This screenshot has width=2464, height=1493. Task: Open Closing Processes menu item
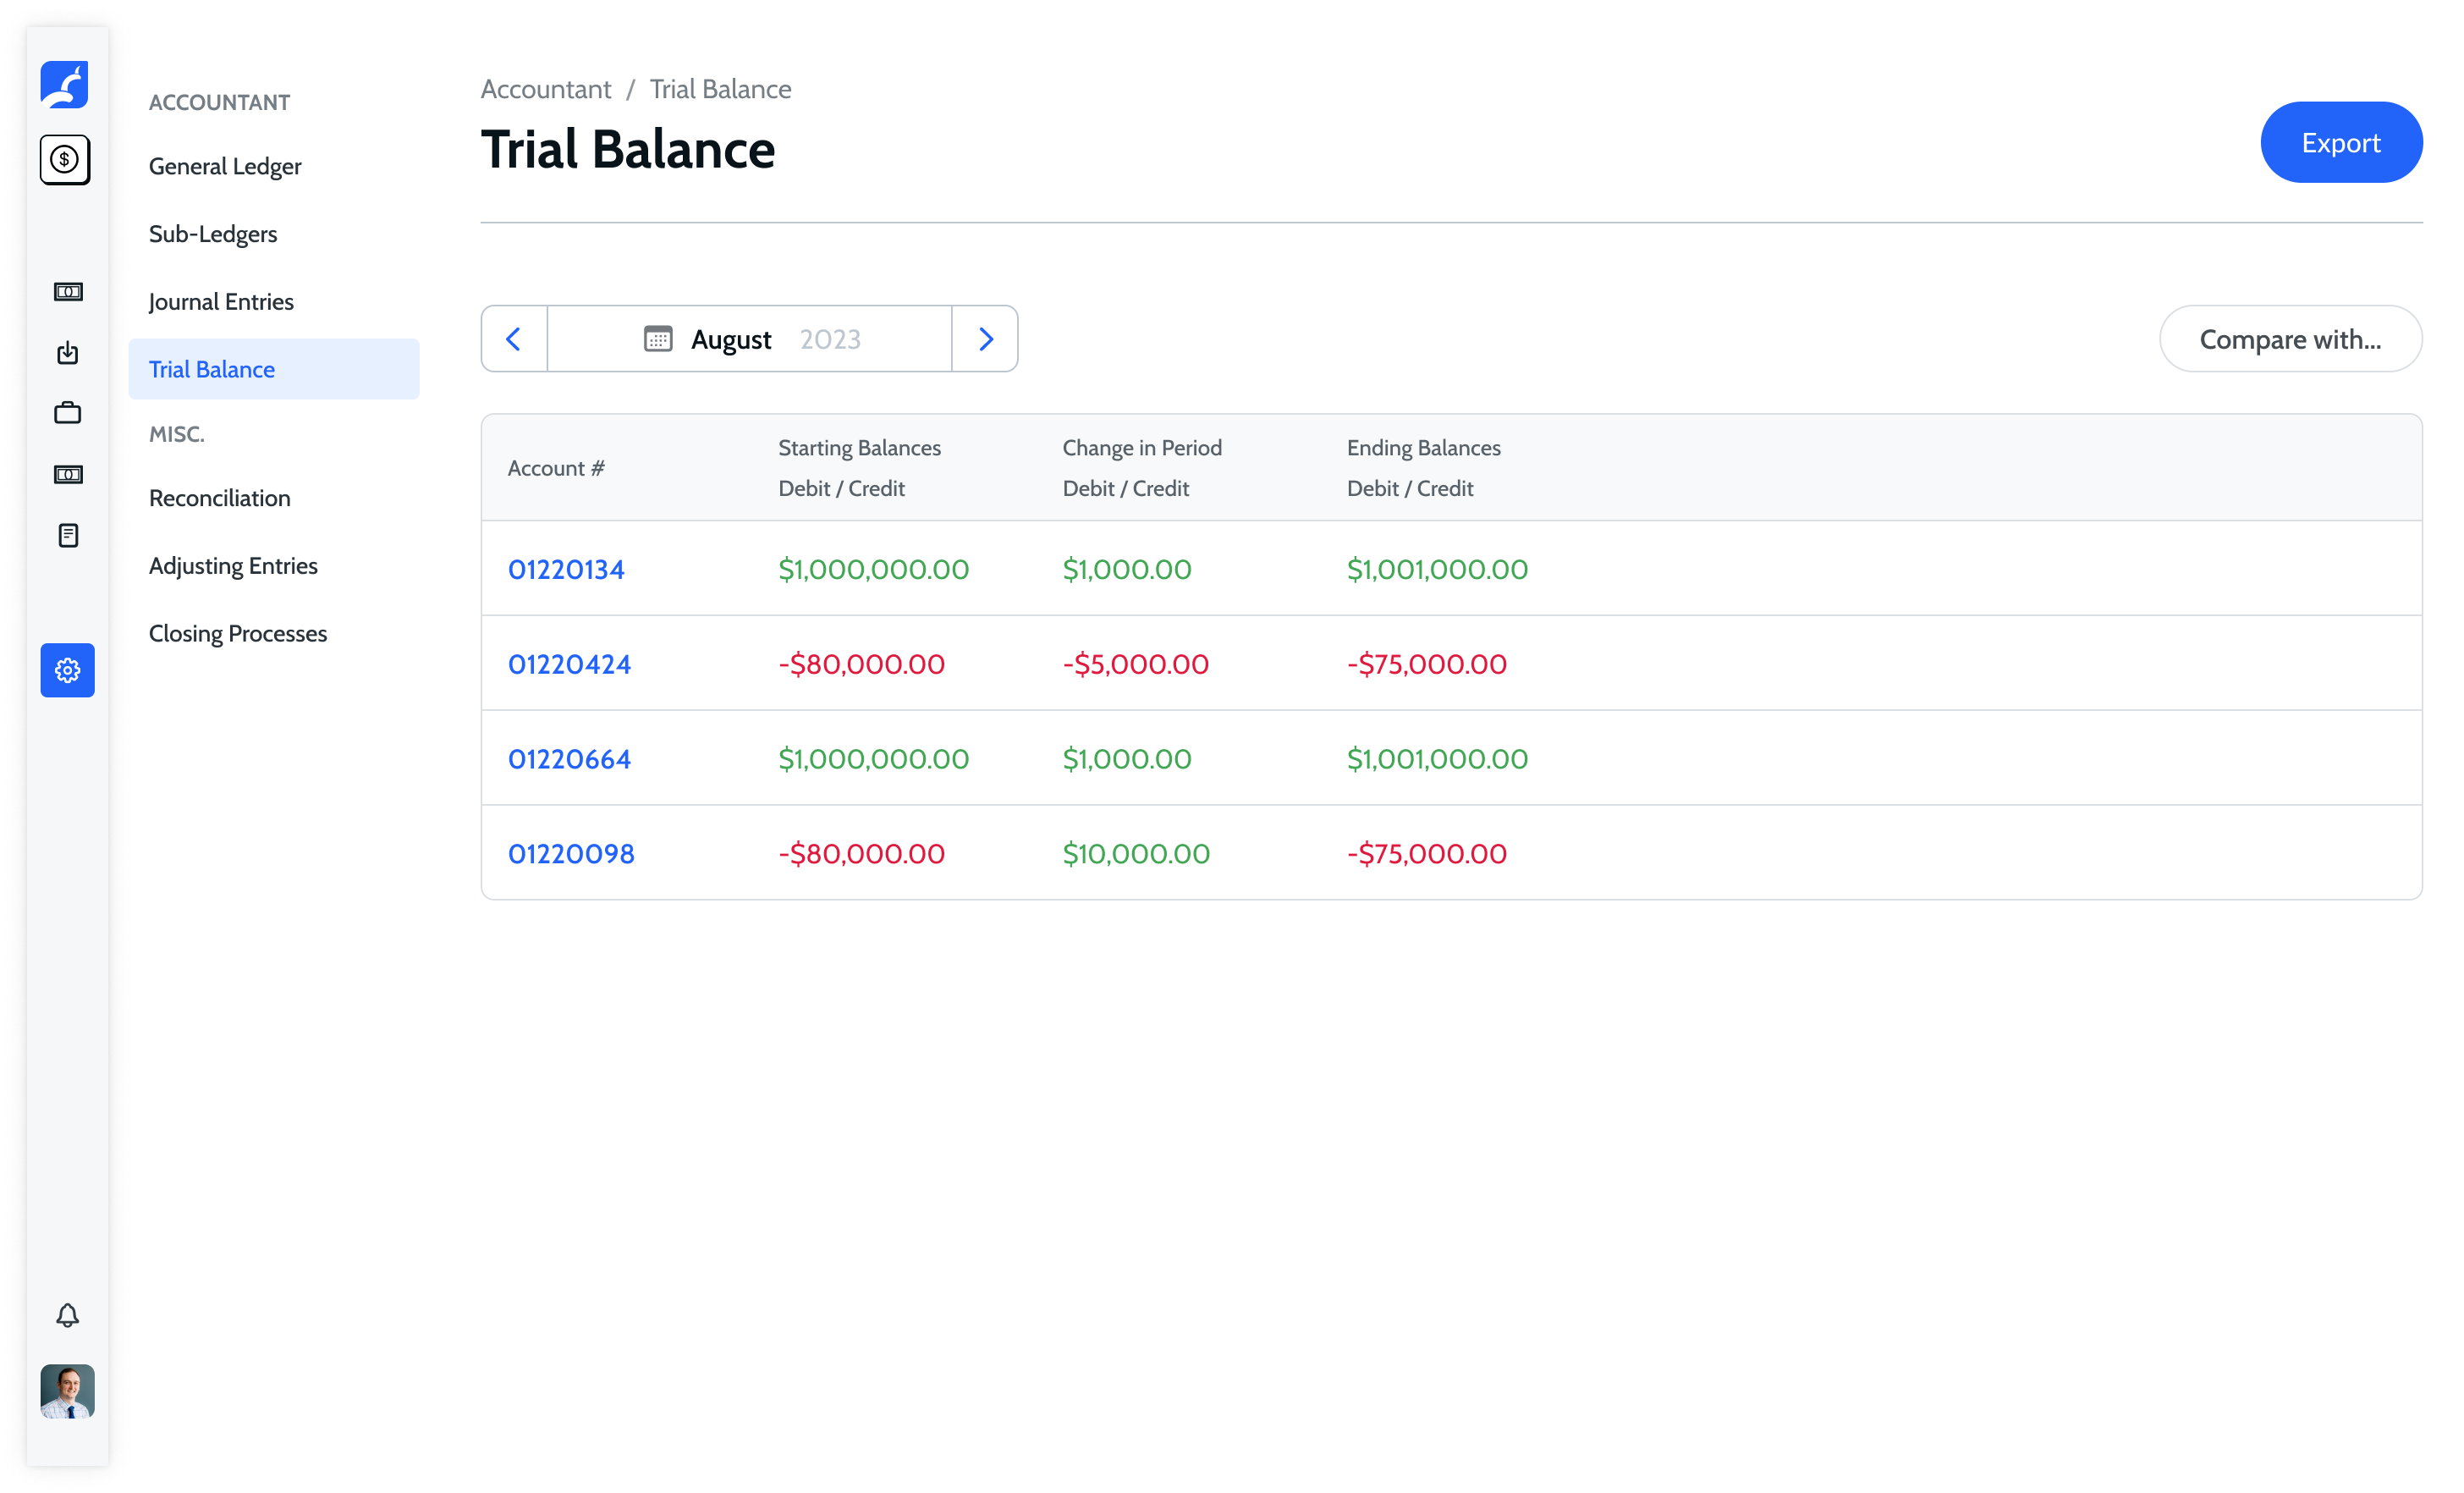[238, 634]
